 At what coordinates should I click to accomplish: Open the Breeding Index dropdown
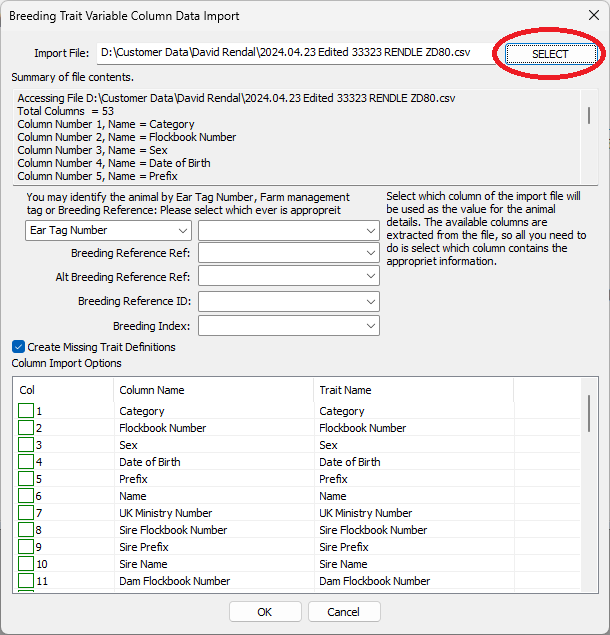pos(289,326)
